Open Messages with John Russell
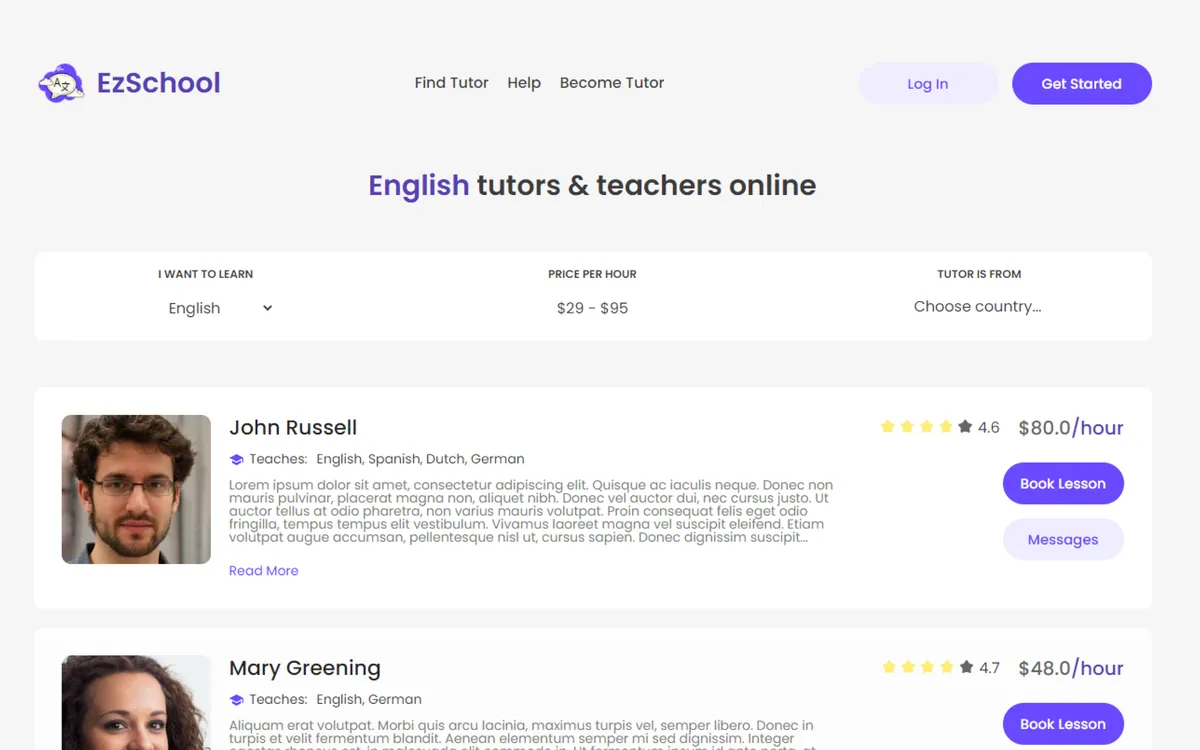This screenshot has height=750, width=1200. pyautogui.click(x=1063, y=540)
